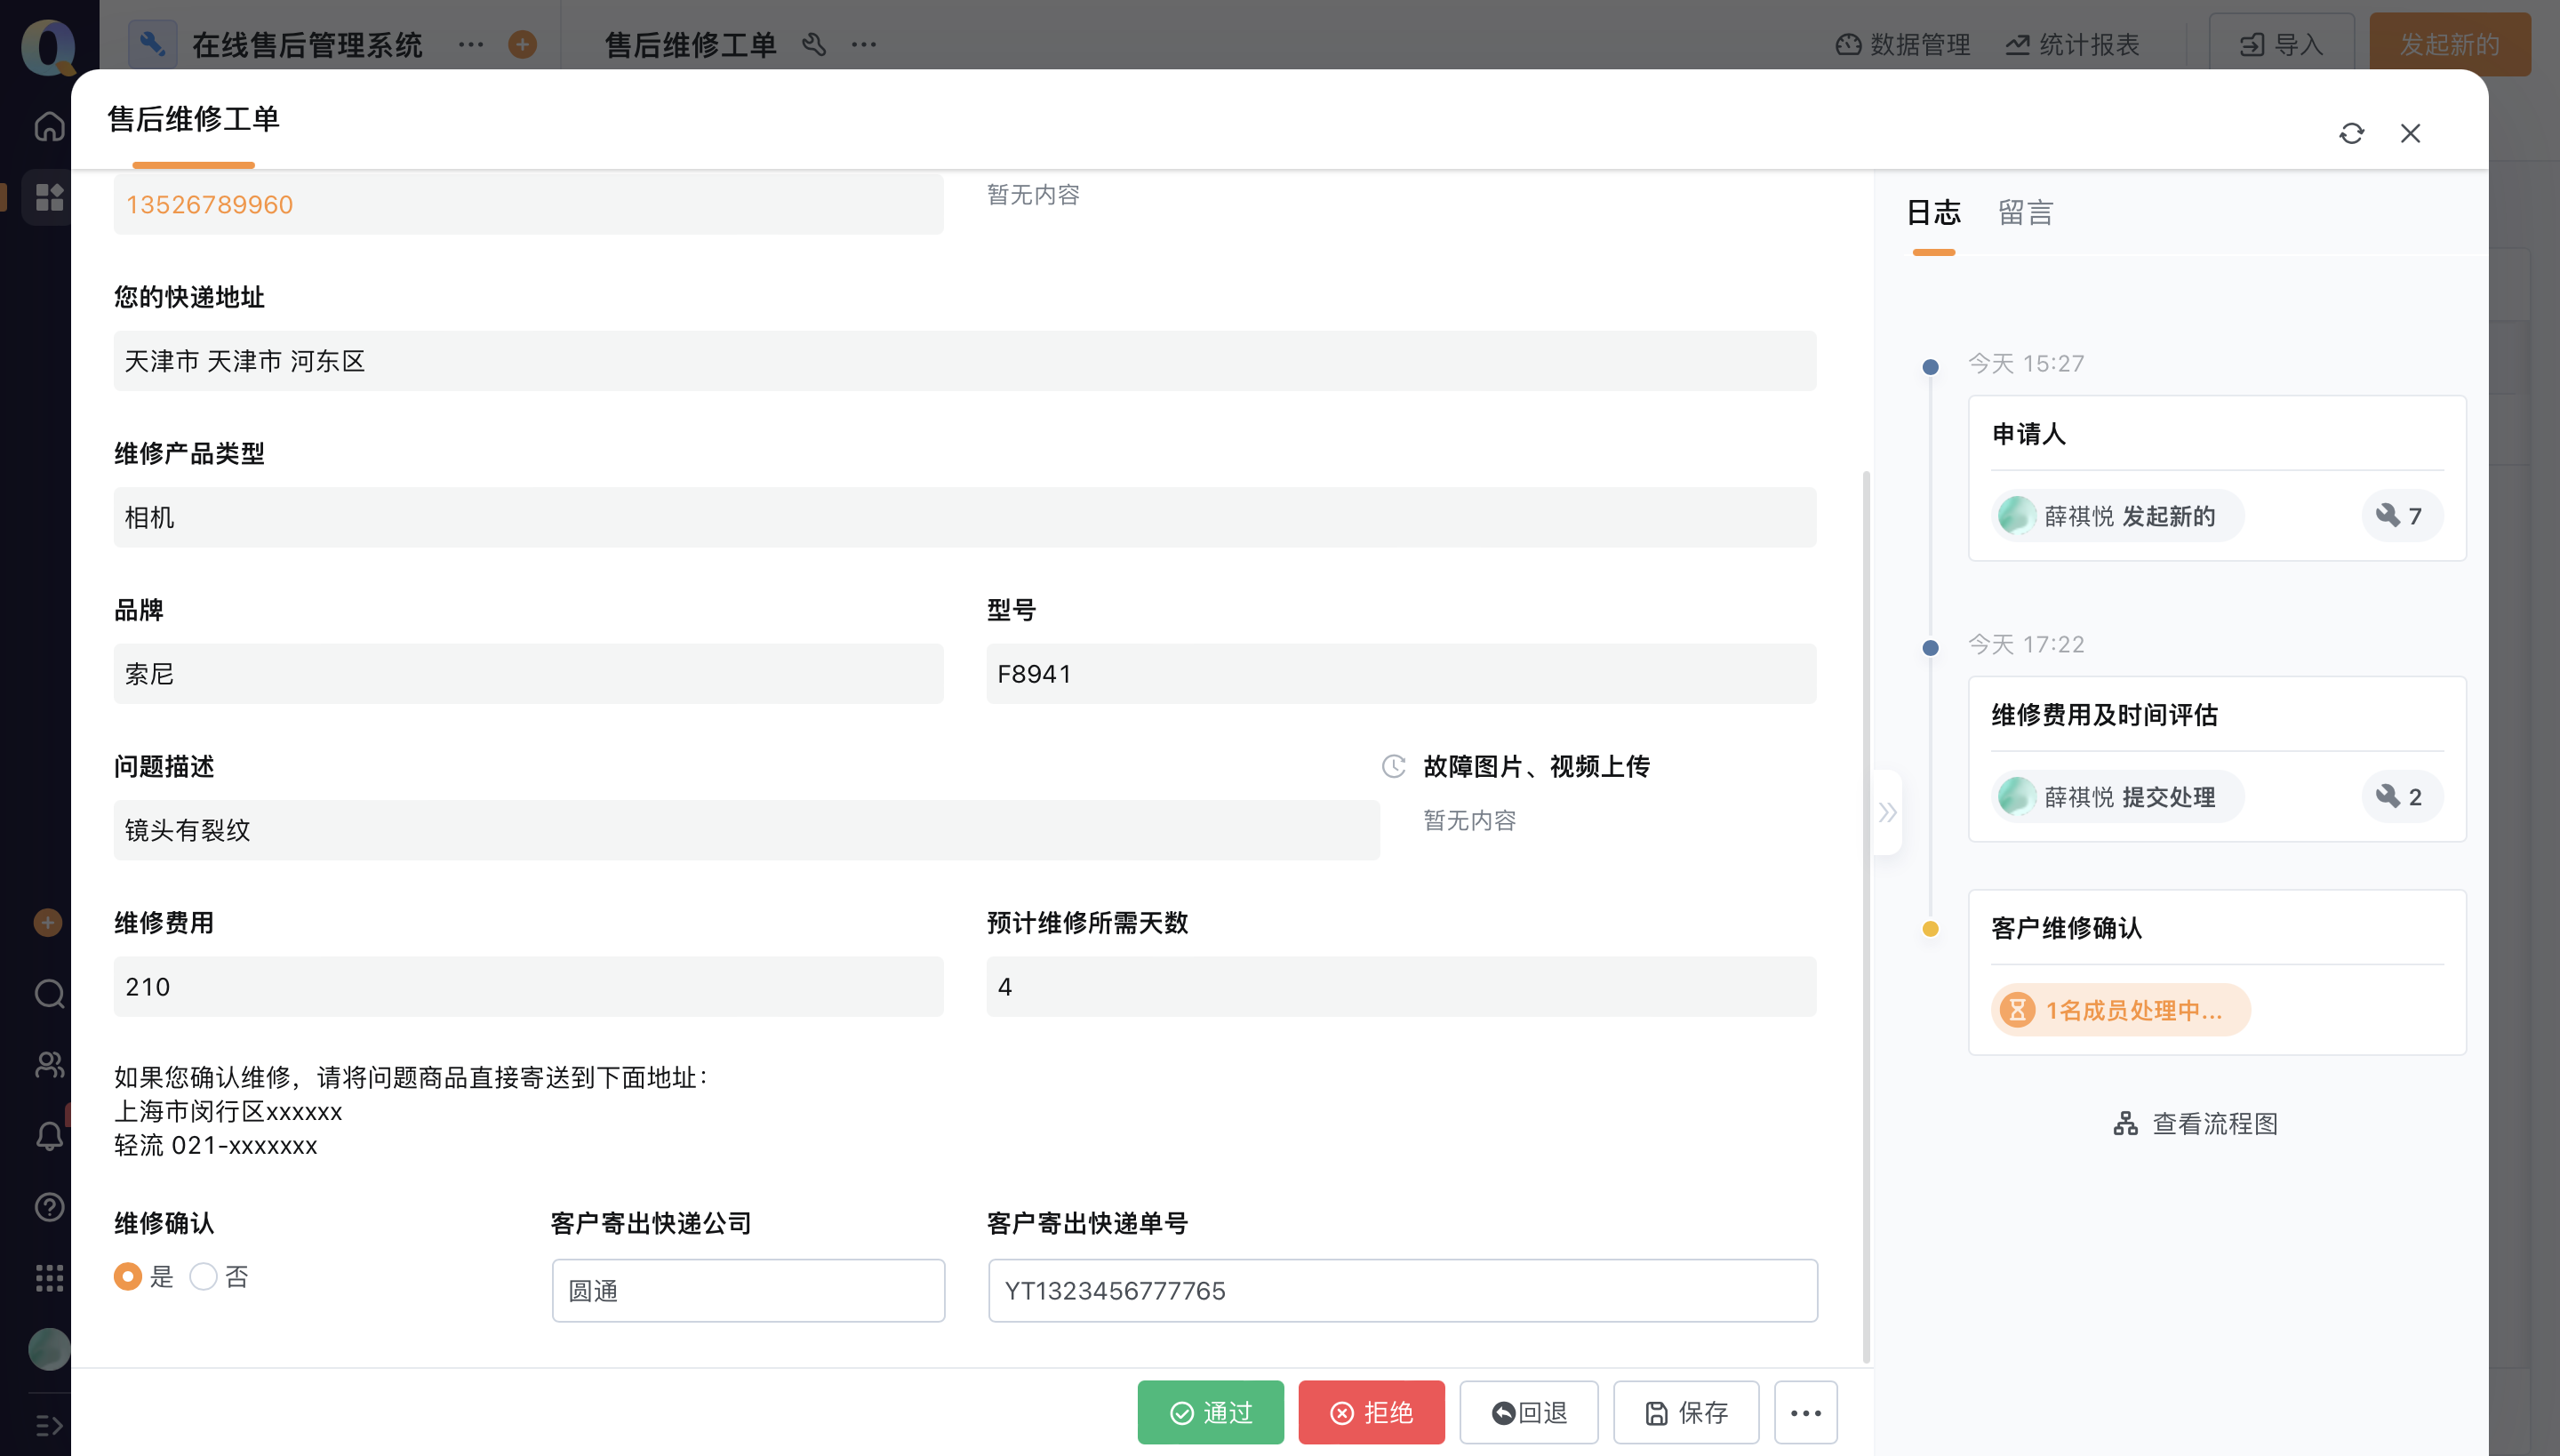The height and width of the screenshot is (1456, 2560).
Task: Click the yellow 客户维修确认 timeline dot
Action: [x=1930, y=928]
